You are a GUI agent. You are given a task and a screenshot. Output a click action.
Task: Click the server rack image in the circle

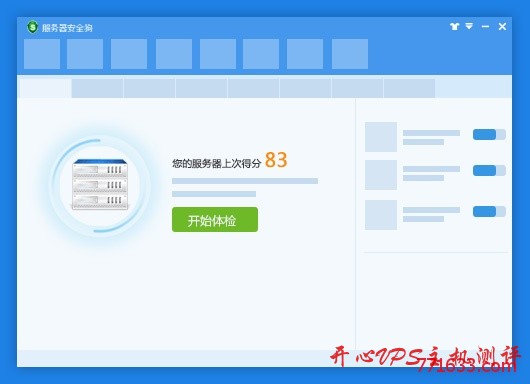[100, 184]
